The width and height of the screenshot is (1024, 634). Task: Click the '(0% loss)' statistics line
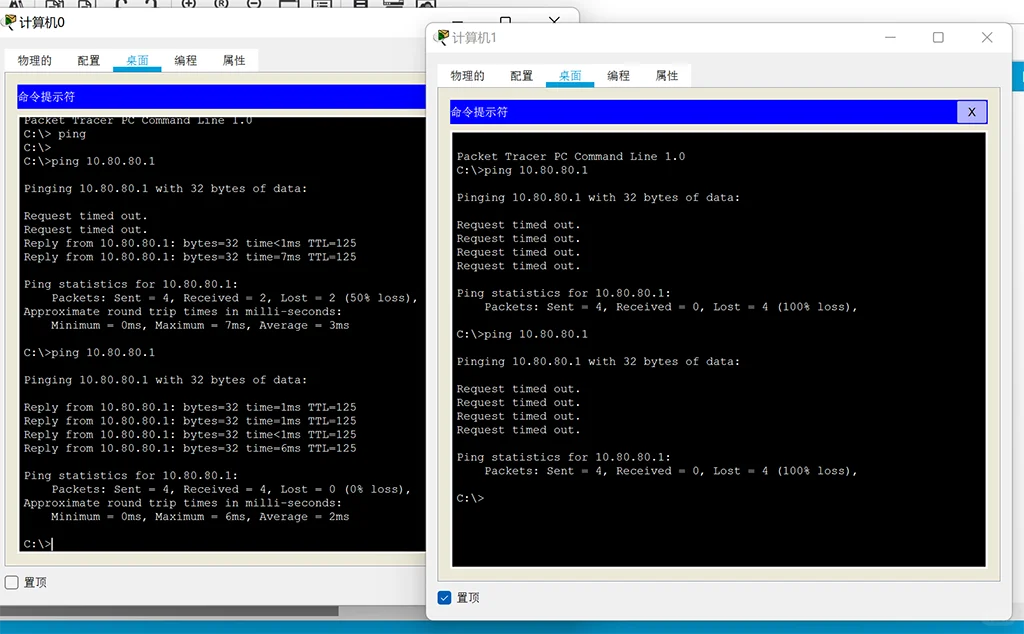coord(231,489)
